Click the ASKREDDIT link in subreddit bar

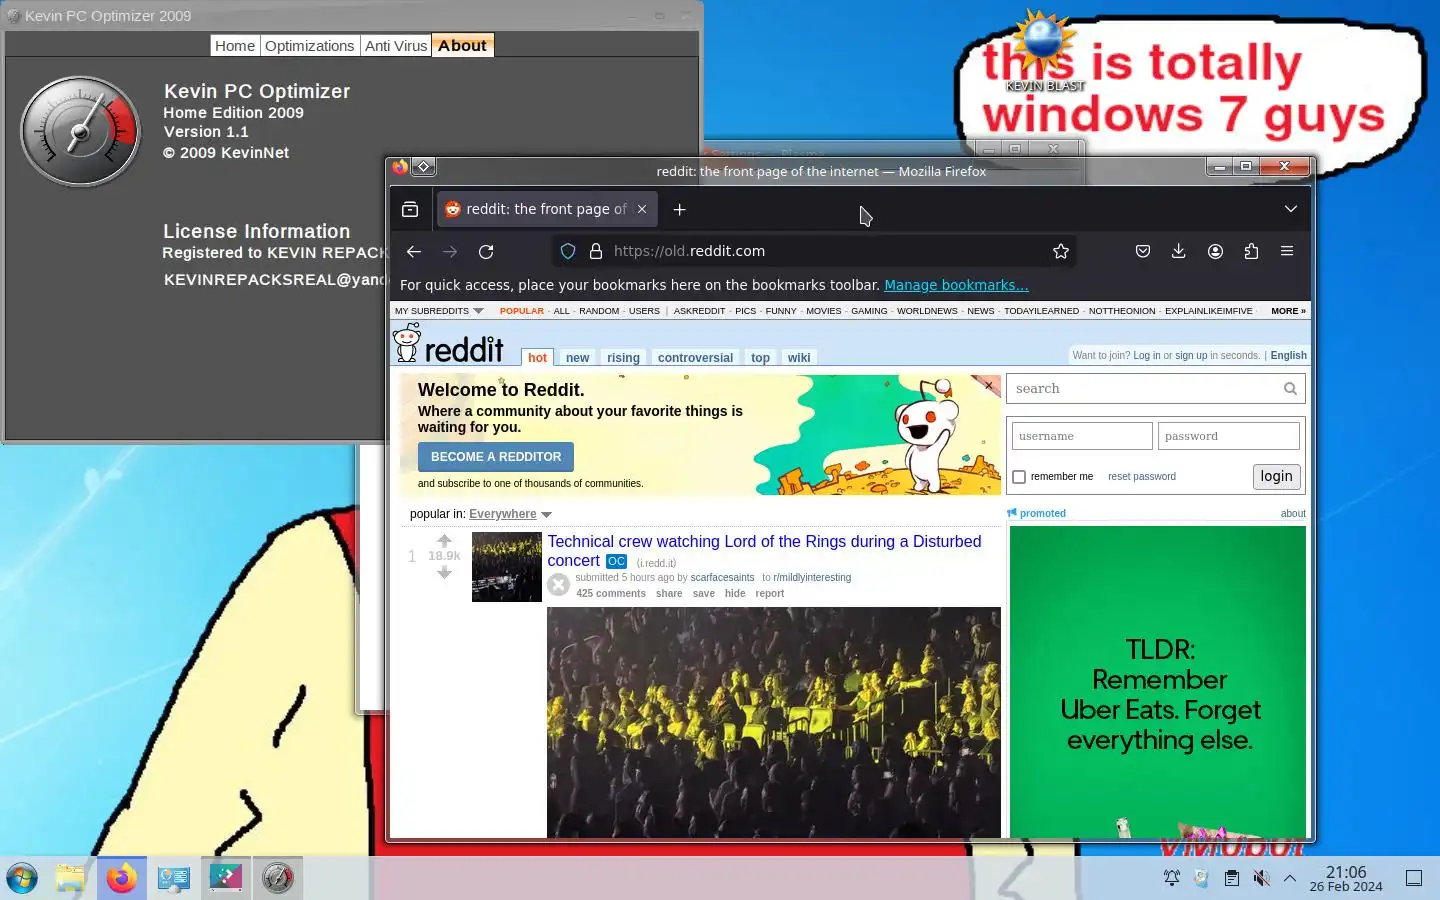coord(699,311)
